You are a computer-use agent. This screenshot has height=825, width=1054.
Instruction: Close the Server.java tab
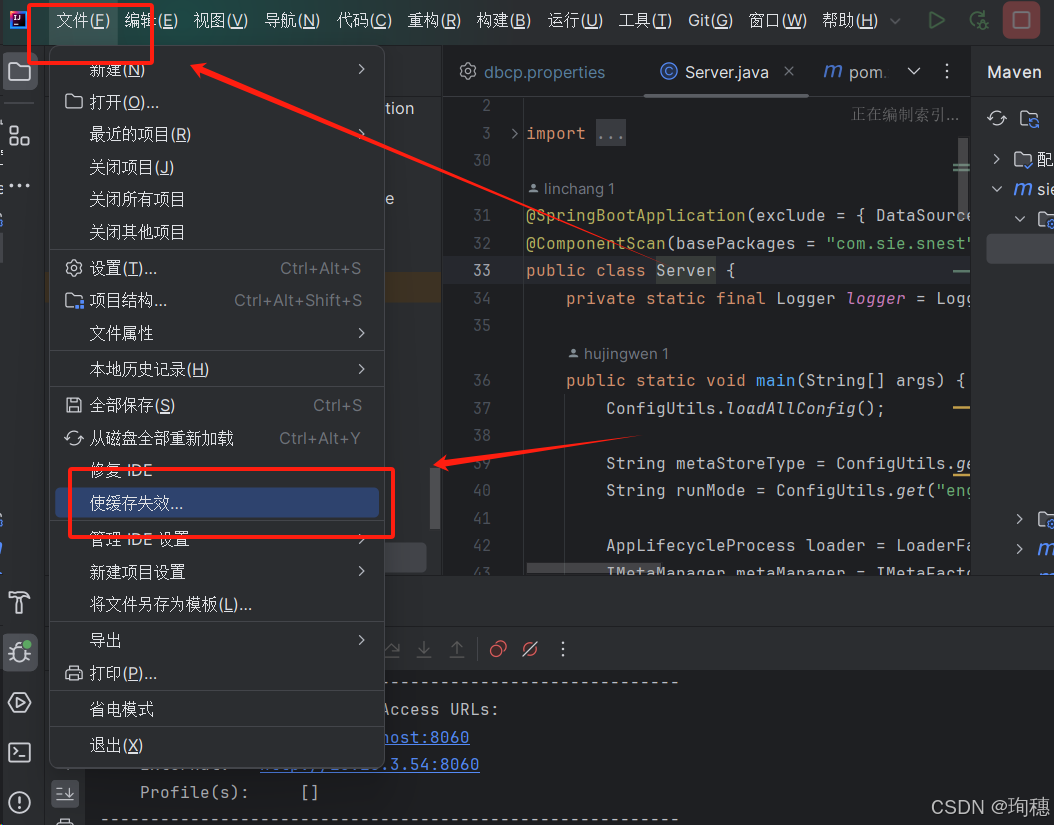click(x=789, y=71)
